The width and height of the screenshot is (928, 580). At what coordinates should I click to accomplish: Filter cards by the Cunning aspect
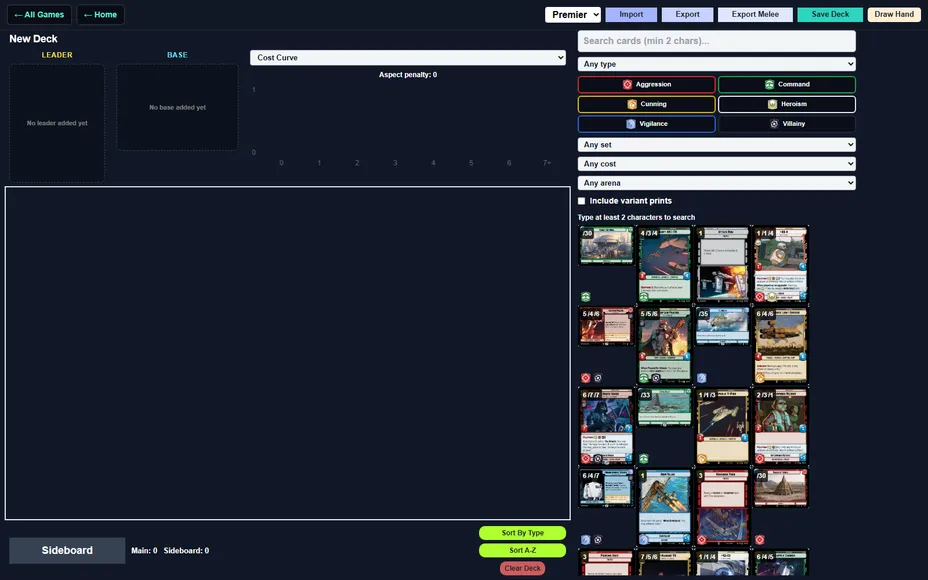point(646,104)
